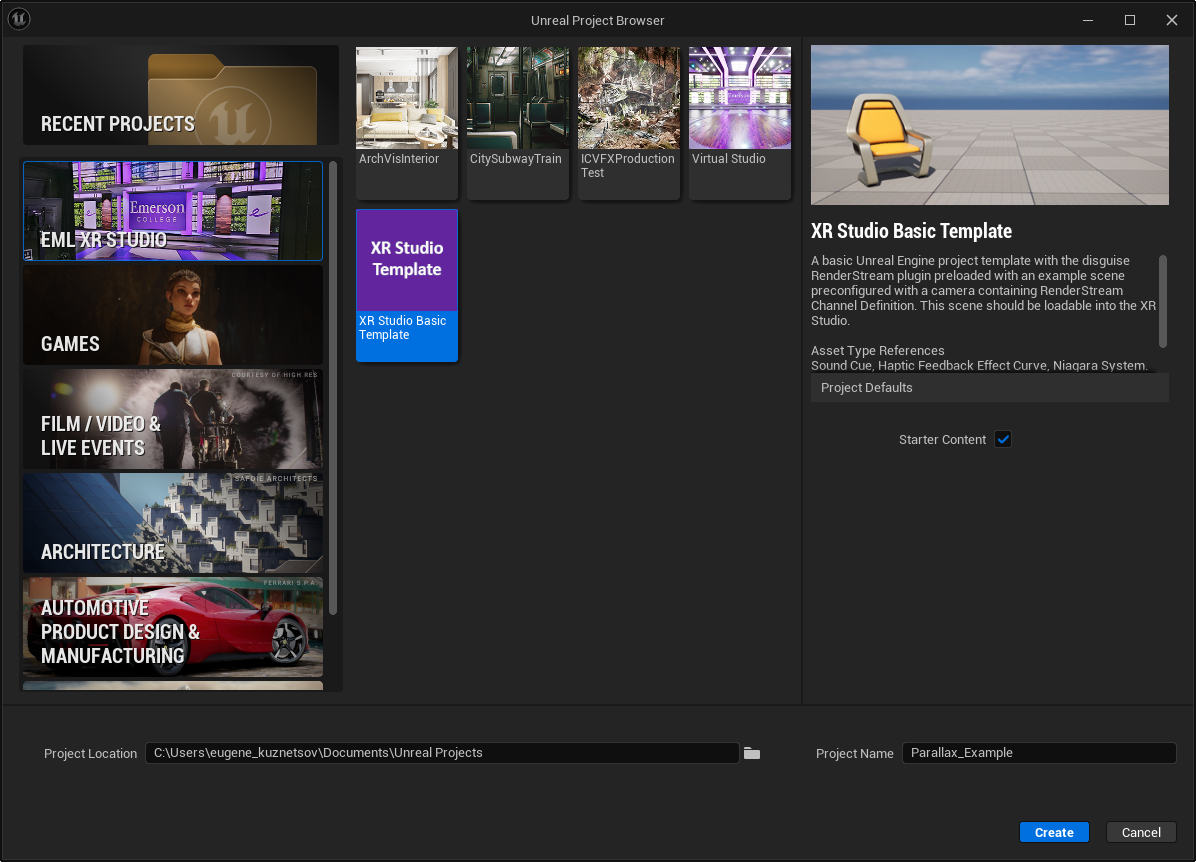Maximize the Unreal Project Browser window

(x=1130, y=20)
